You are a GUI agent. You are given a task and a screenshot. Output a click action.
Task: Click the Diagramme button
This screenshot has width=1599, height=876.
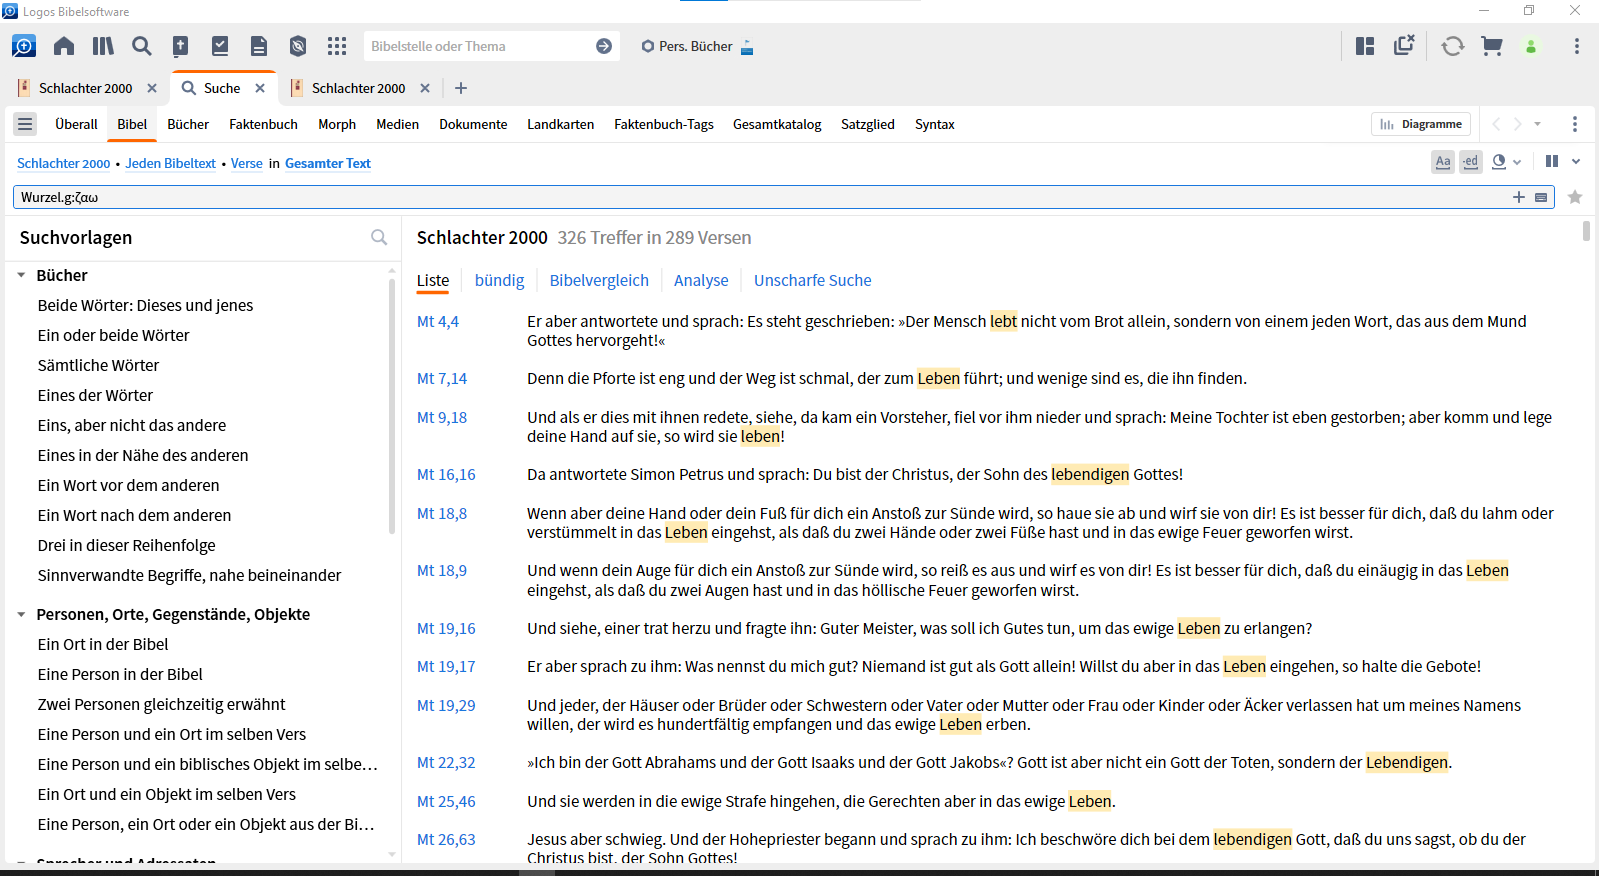click(1421, 124)
